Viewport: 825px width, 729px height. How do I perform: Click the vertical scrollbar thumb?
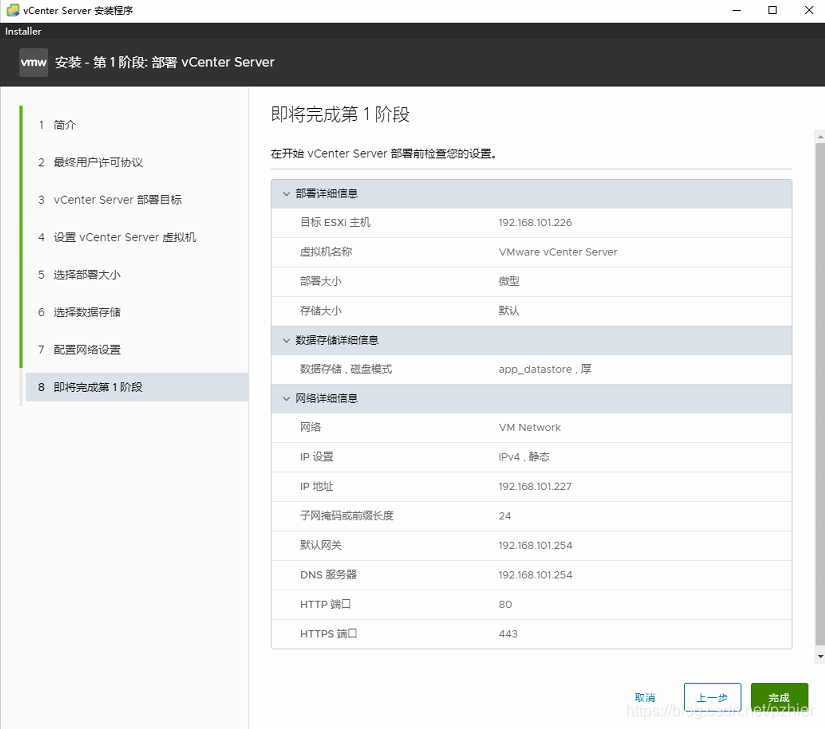click(x=820, y=393)
